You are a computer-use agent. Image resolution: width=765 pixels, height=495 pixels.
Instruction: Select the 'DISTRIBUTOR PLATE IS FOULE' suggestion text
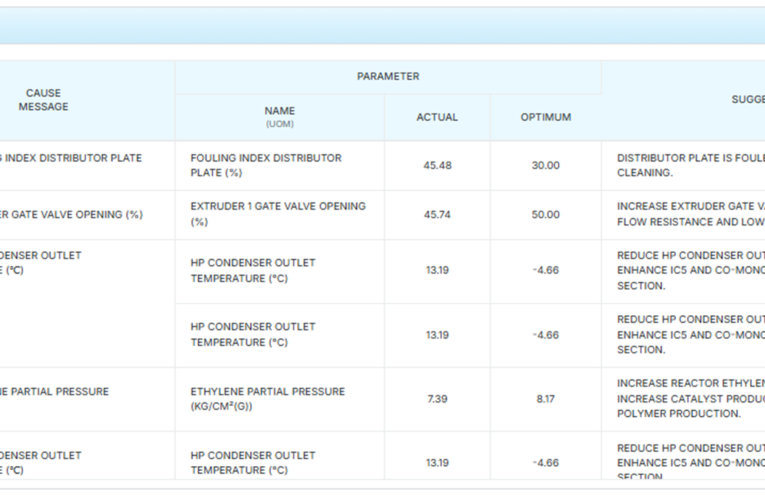691,165
